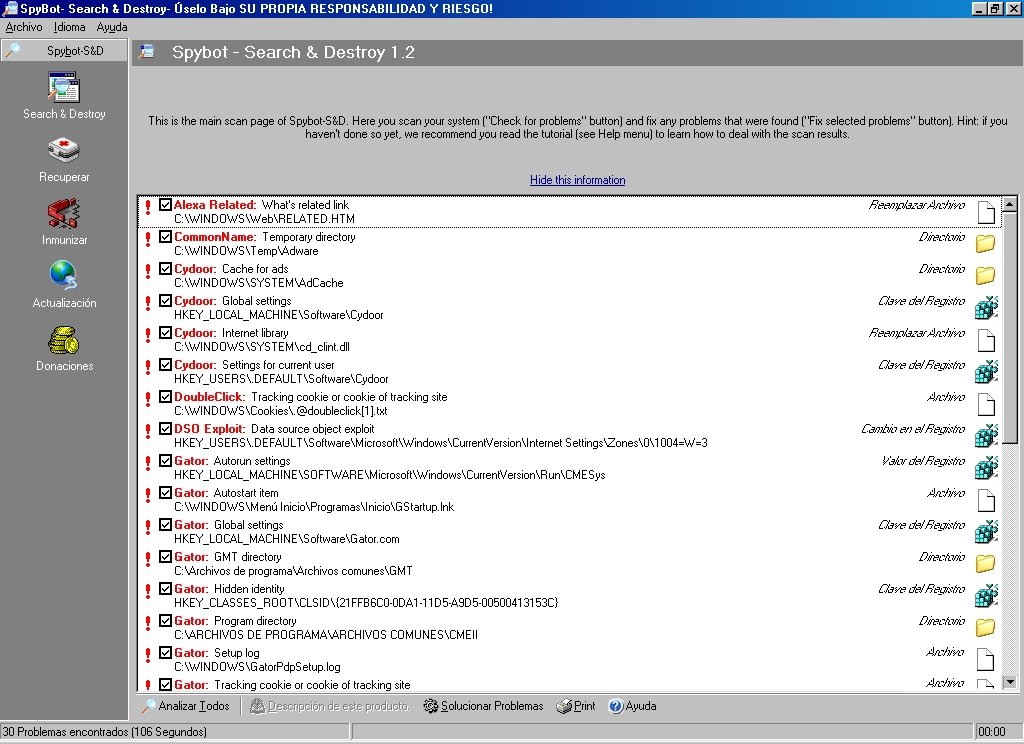Click the red exclamation mark beside Alexa Related
The image size is (1024, 744).
[x=148, y=206]
